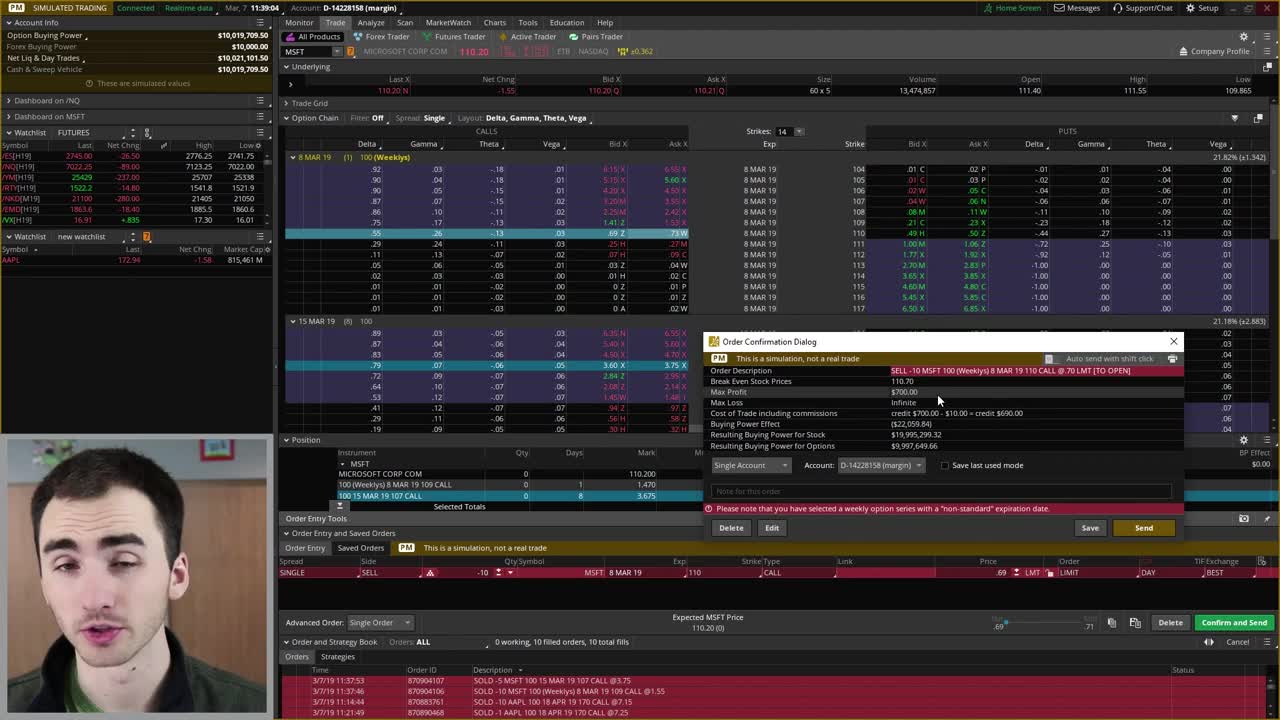
Task: Open the Dashboard on /NQ panel menu icon
Action: (260, 101)
